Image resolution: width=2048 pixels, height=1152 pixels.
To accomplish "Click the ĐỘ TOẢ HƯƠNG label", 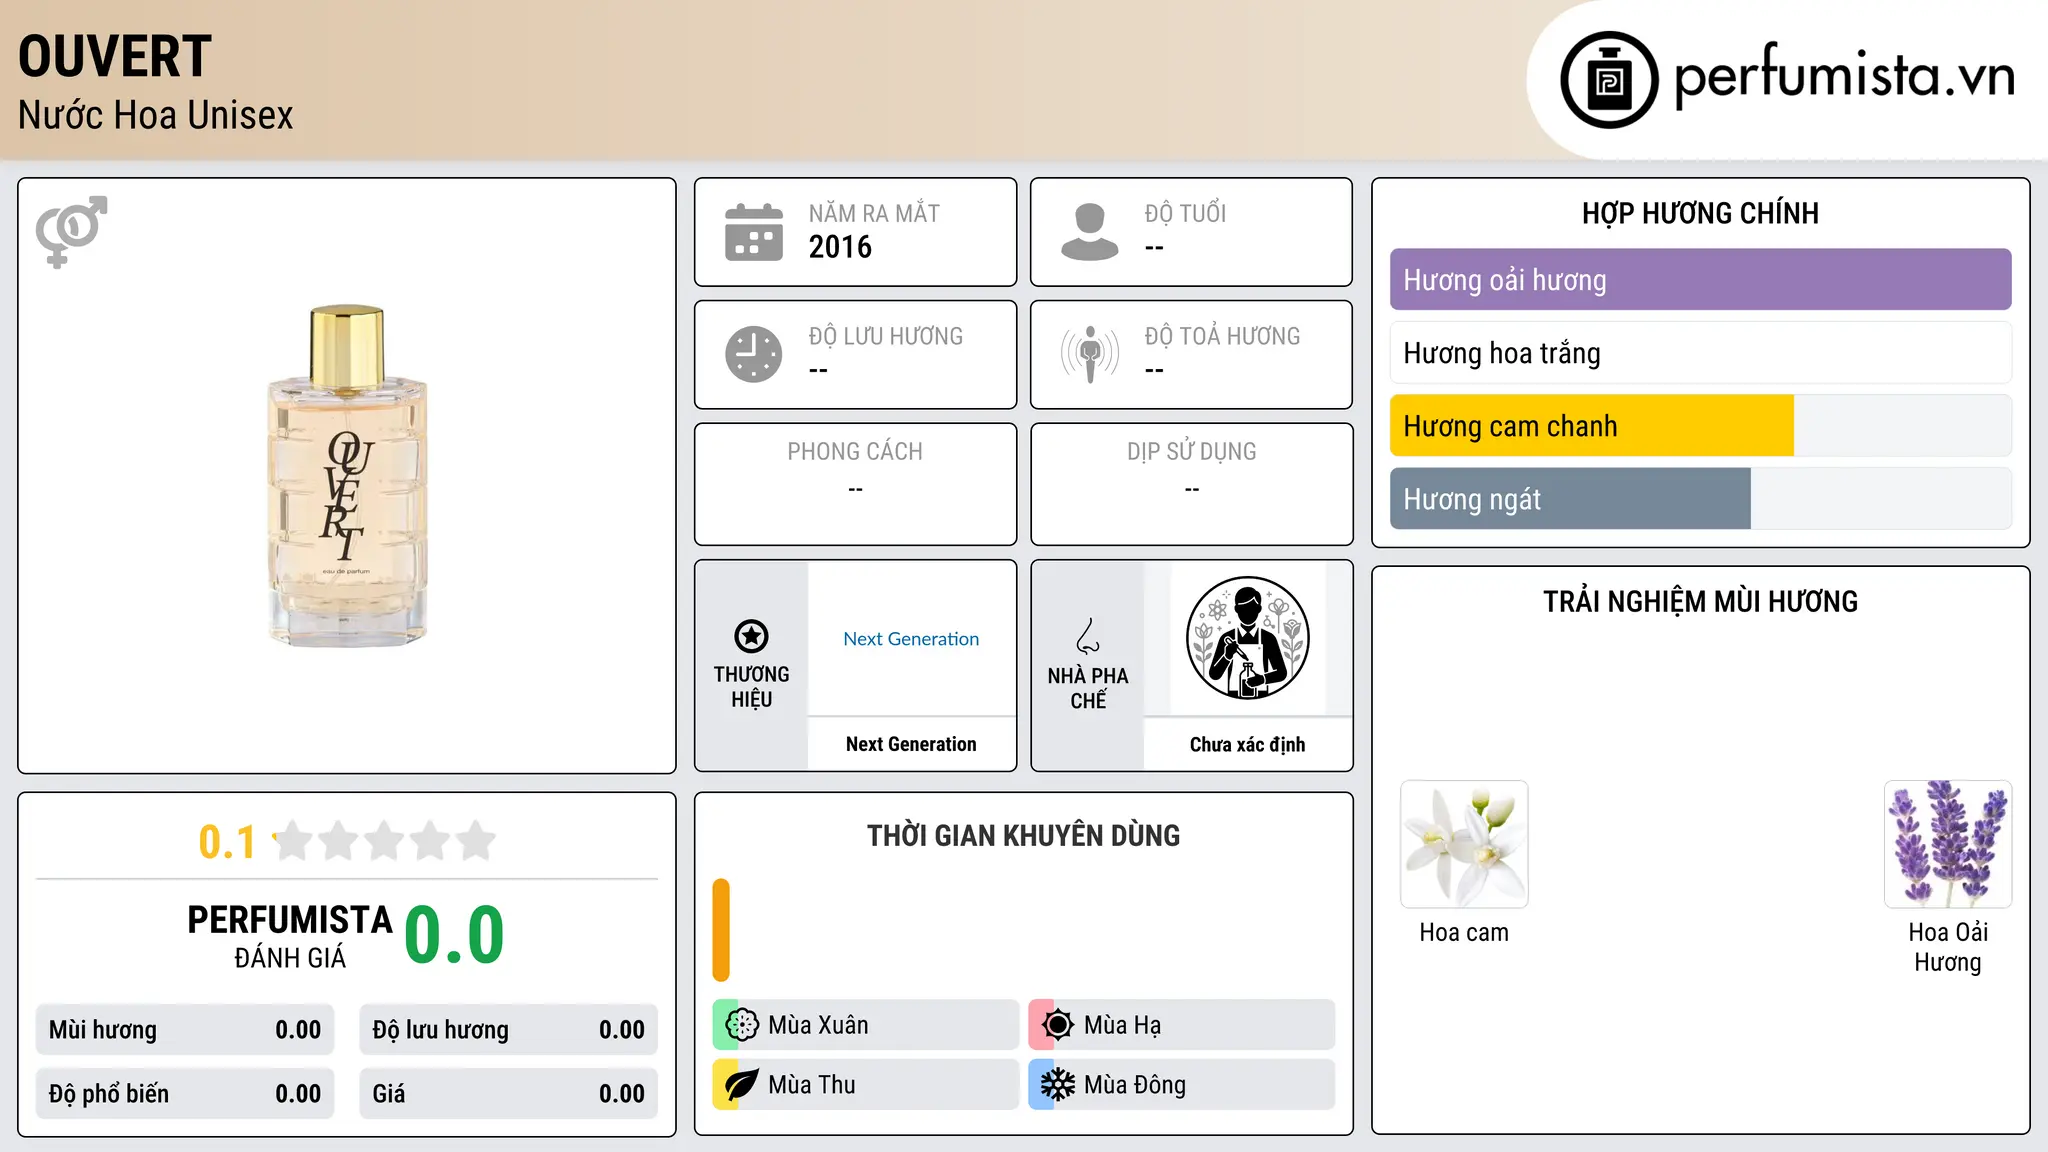I will tap(1223, 336).
